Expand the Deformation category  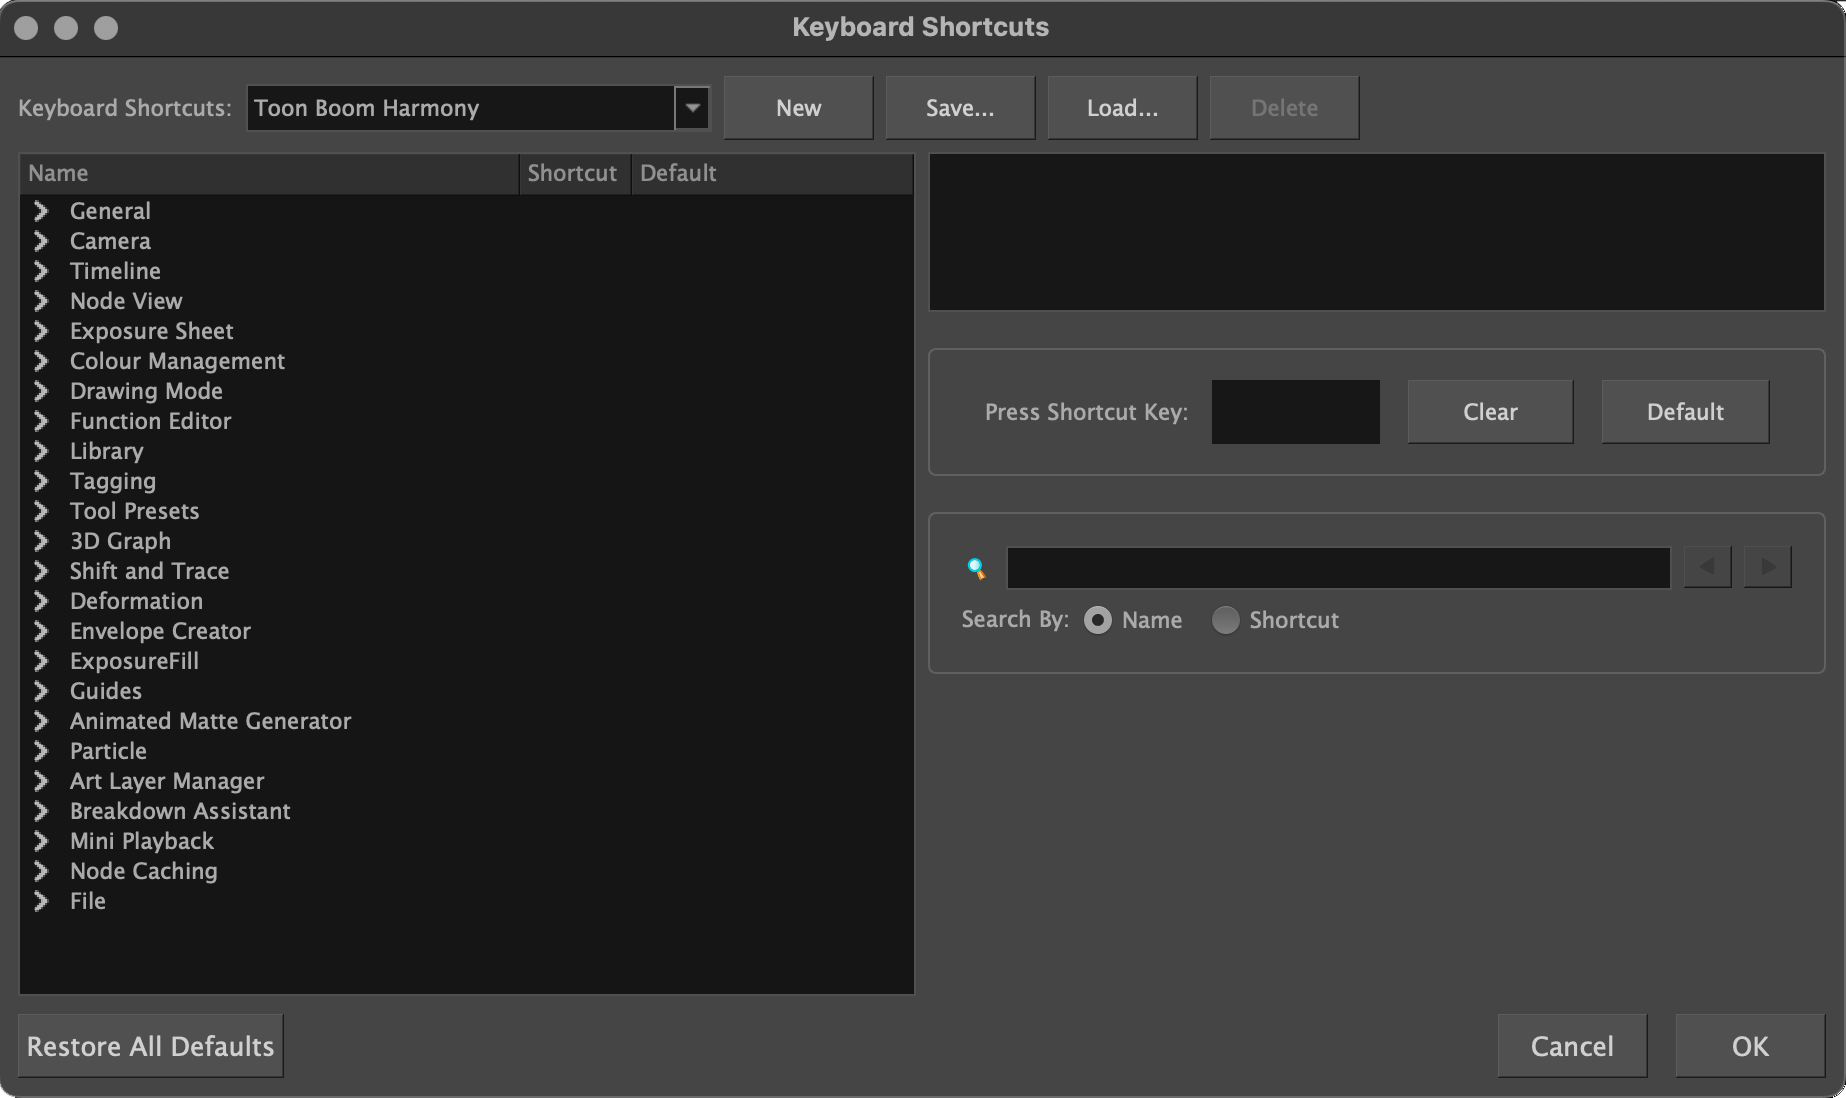point(41,601)
